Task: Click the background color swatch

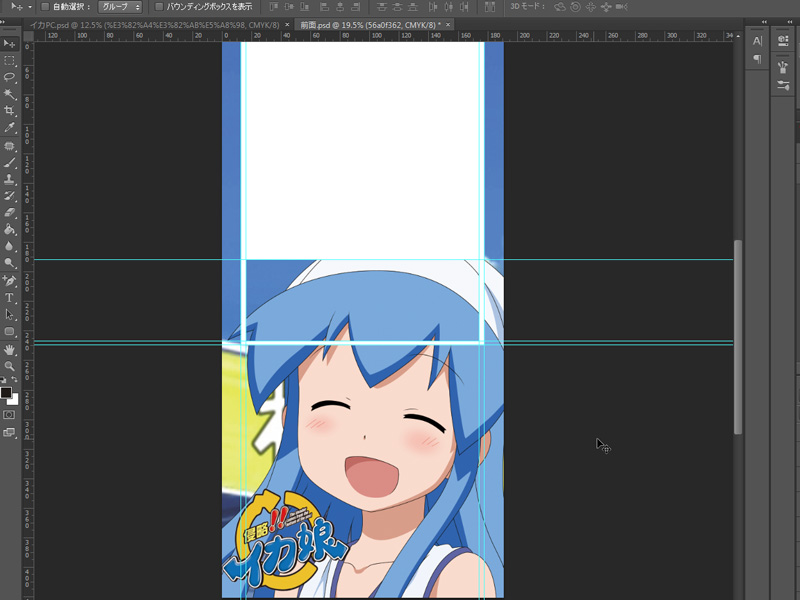Action: (x=15, y=400)
